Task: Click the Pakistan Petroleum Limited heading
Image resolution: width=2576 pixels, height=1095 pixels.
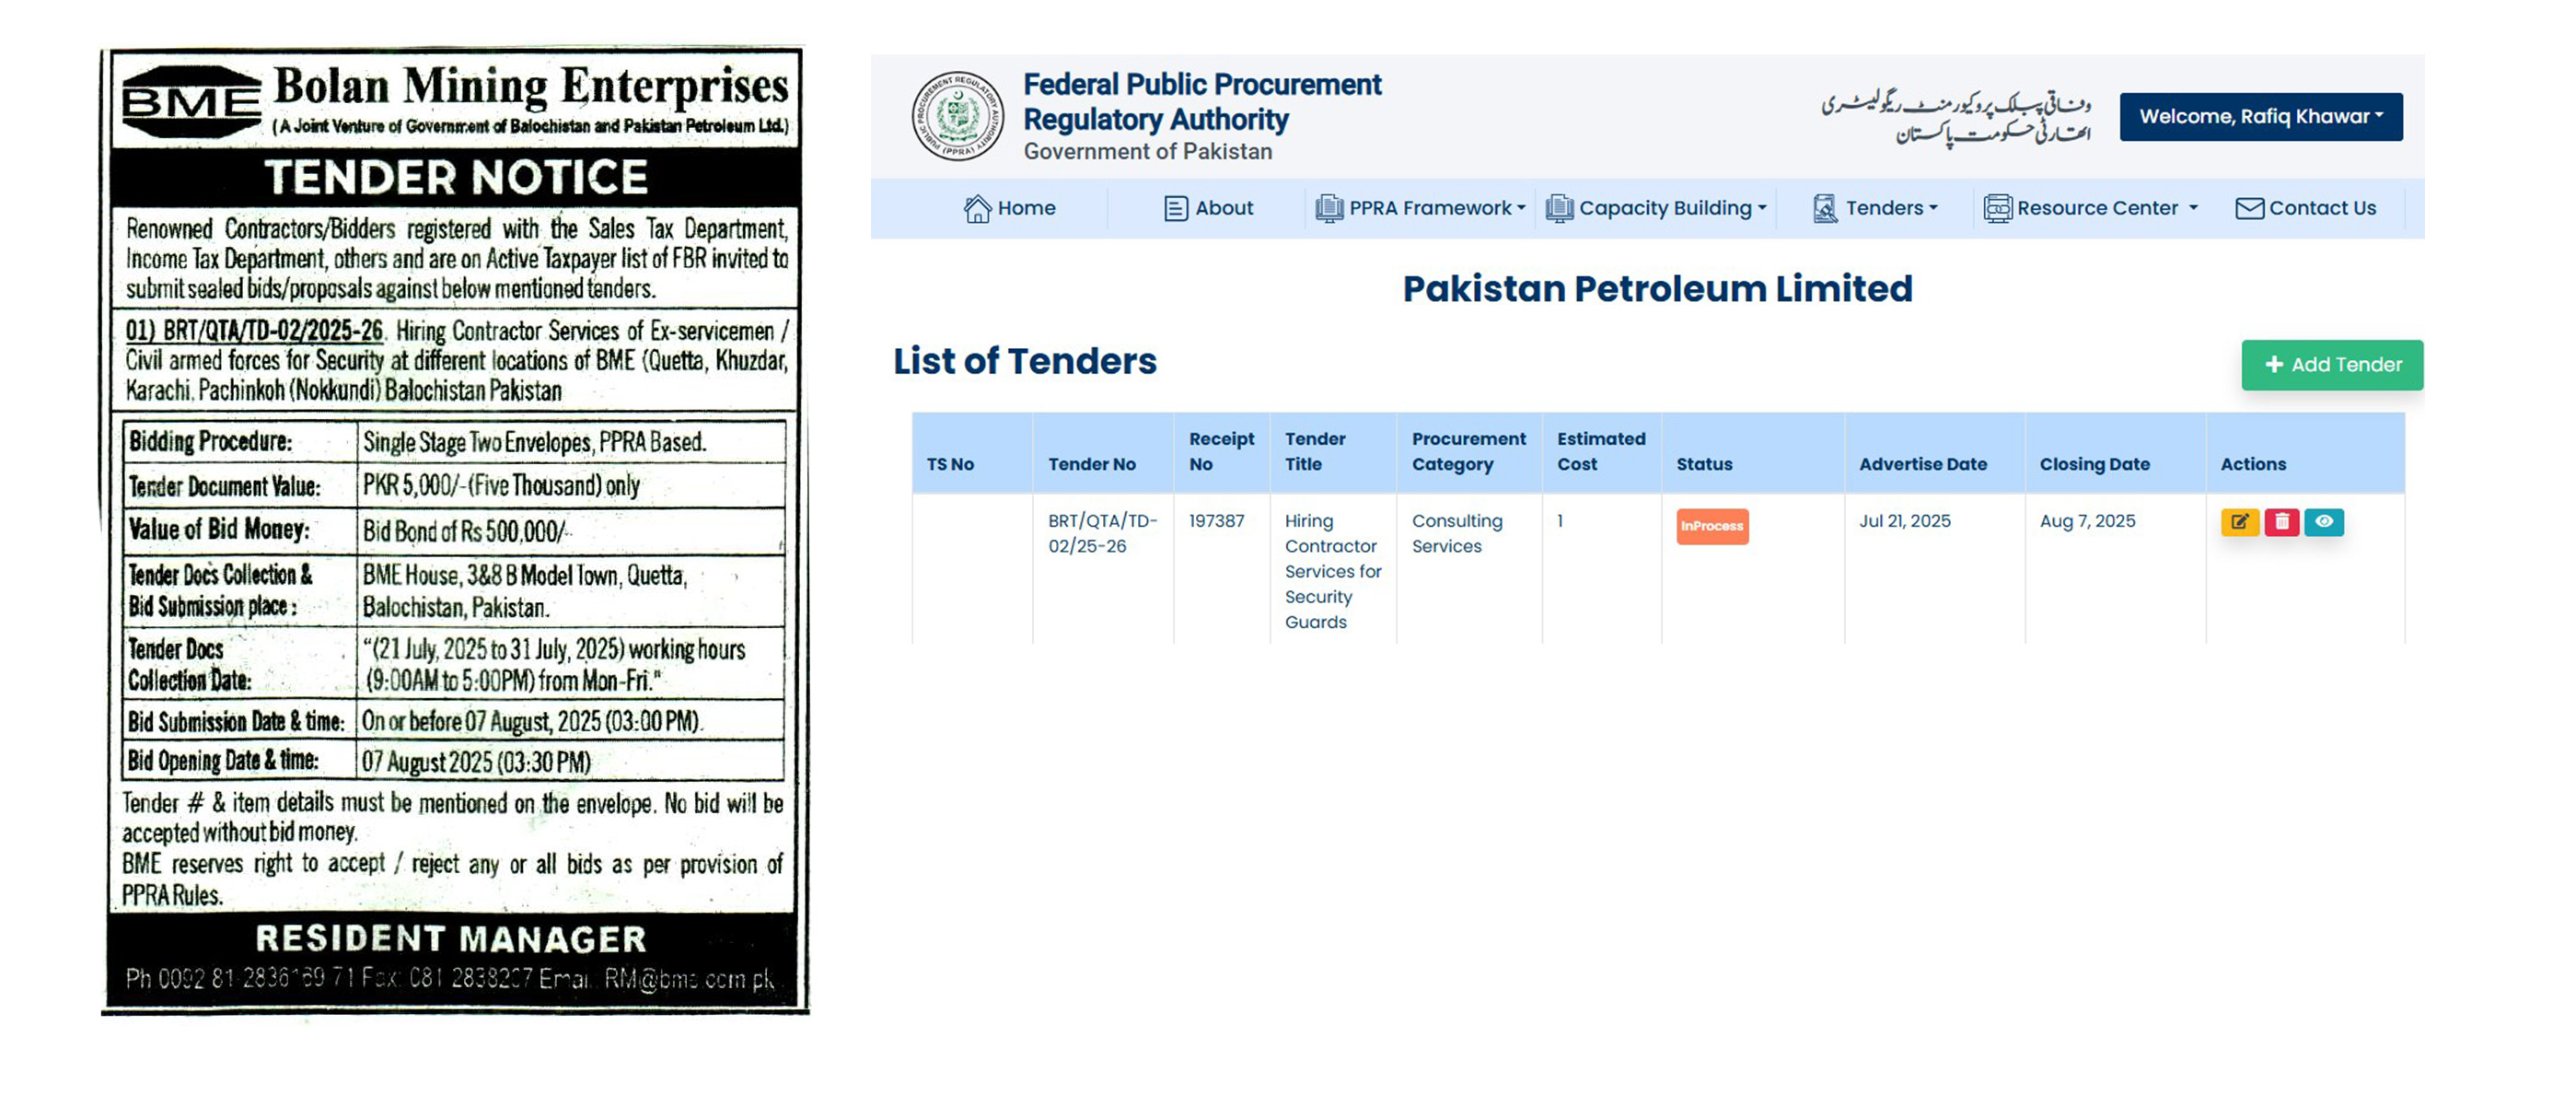Action: (1656, 289)
